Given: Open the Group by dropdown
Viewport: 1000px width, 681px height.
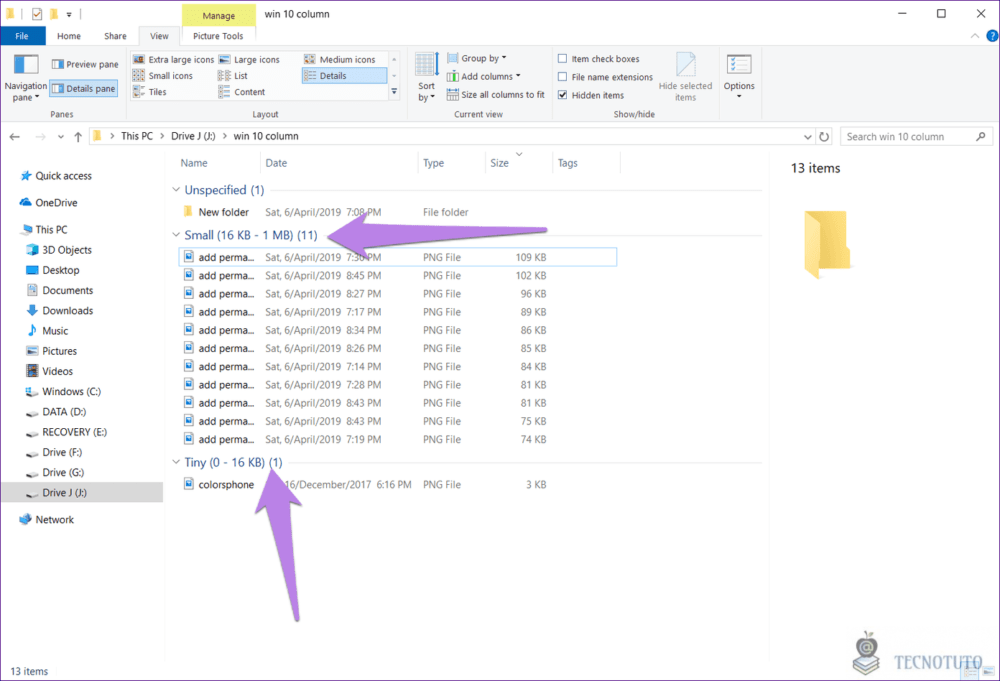Looking at the screenshot, I should click(x=476, y=58).
